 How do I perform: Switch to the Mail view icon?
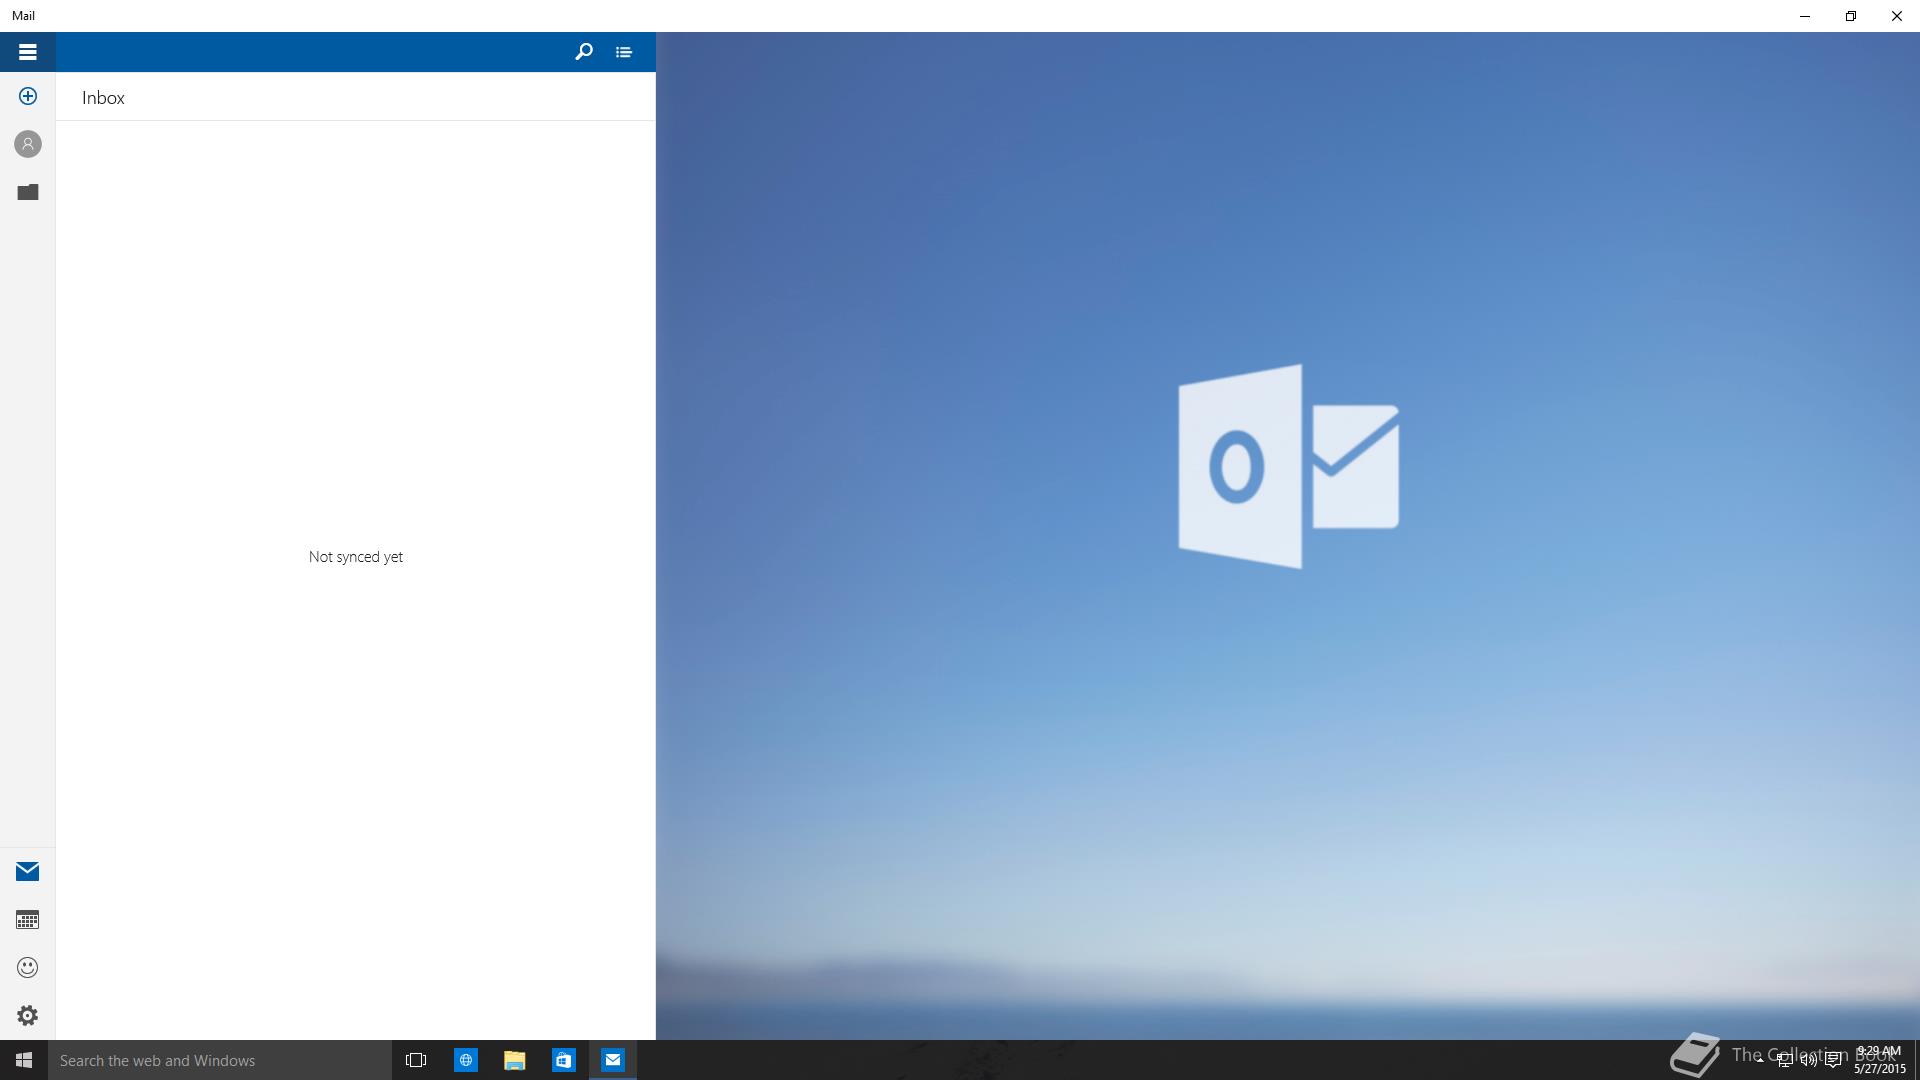coord(27,871)
